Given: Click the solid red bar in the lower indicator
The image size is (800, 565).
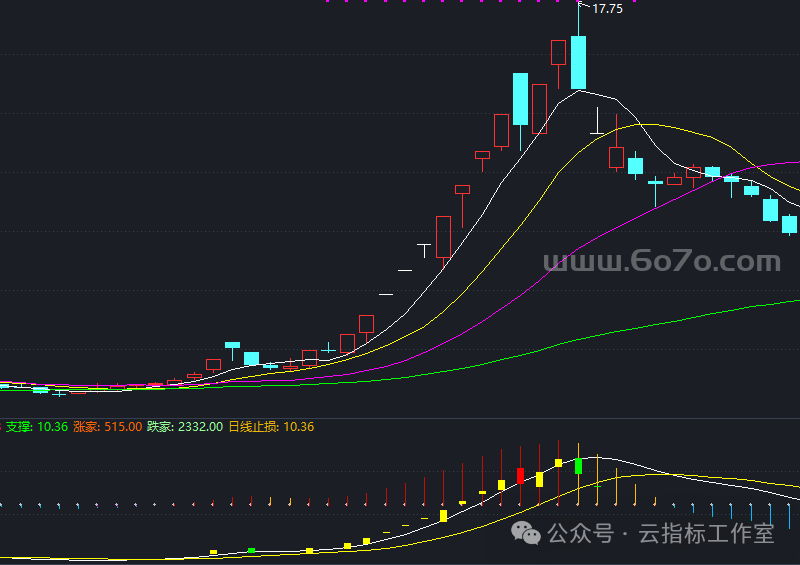Looking at the screenshot, I should (520, 475).
